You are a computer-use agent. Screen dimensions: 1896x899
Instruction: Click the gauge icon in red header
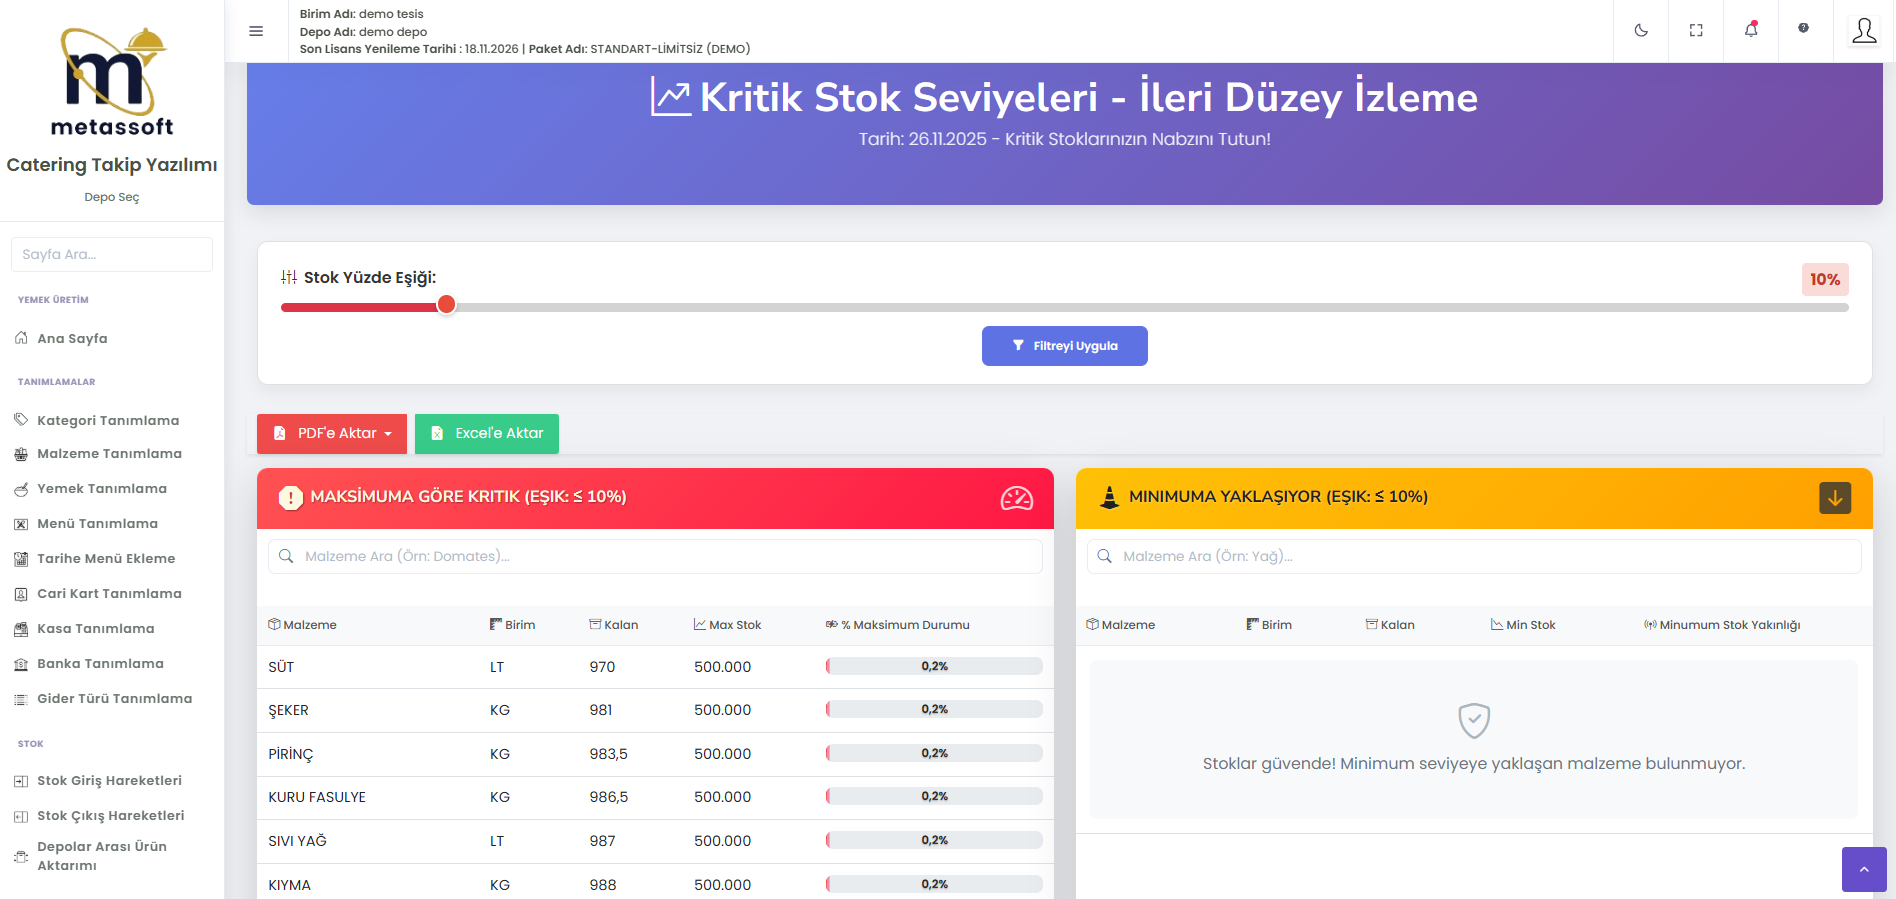pos(1016,498)
